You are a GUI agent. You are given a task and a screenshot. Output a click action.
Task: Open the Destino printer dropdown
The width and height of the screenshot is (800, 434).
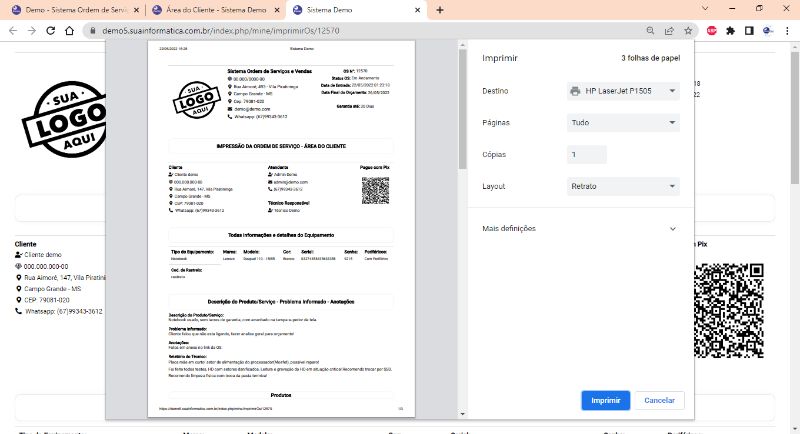pos(622,92)
